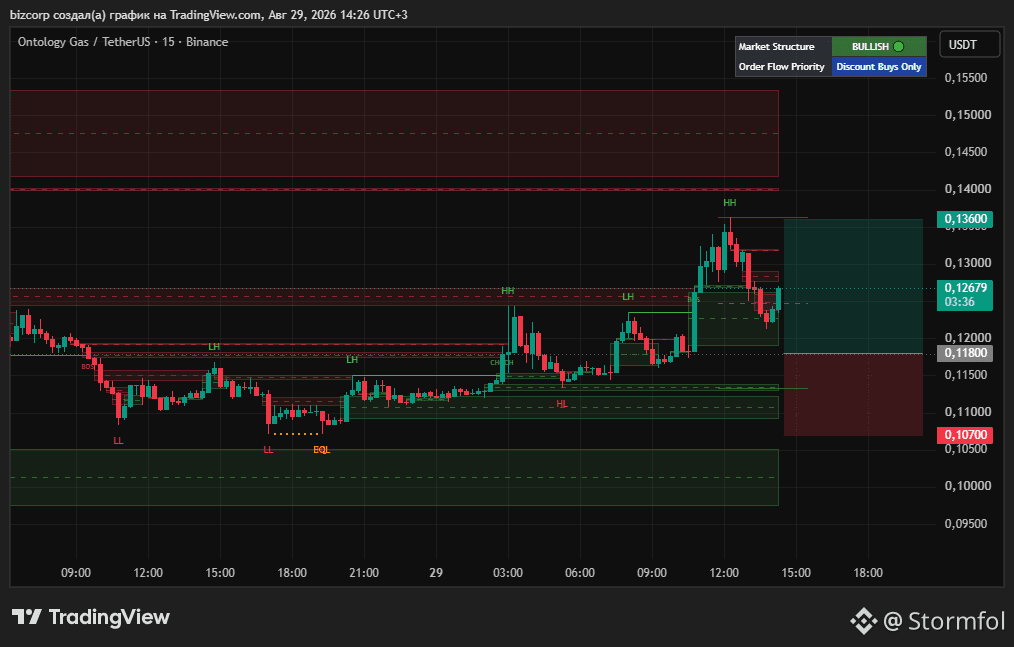Click the HH label above the highest candle
The height and width of the screenshot is (647, 1014).
point(729,203)
